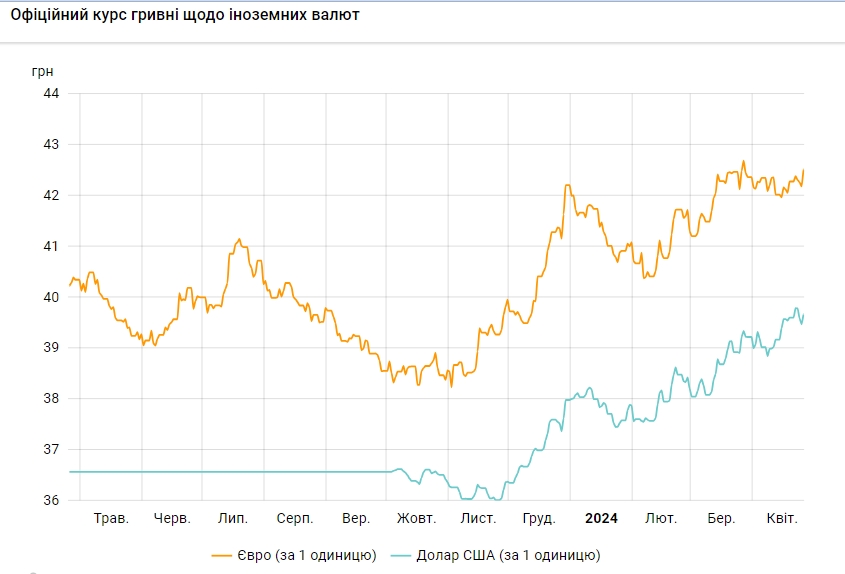Click the 36 value on the y-axis

pyautogui.click(x=50, y=500)
